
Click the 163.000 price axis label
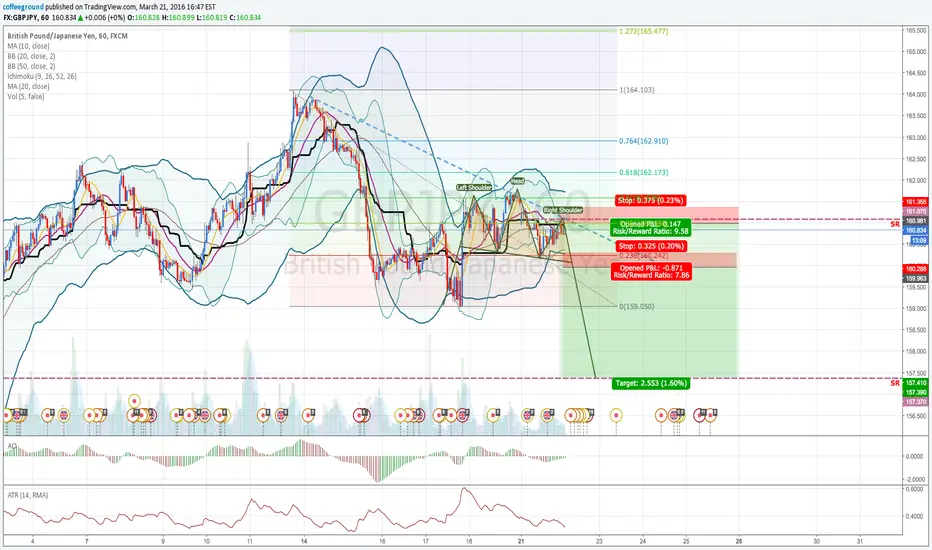tap(916, 137)
